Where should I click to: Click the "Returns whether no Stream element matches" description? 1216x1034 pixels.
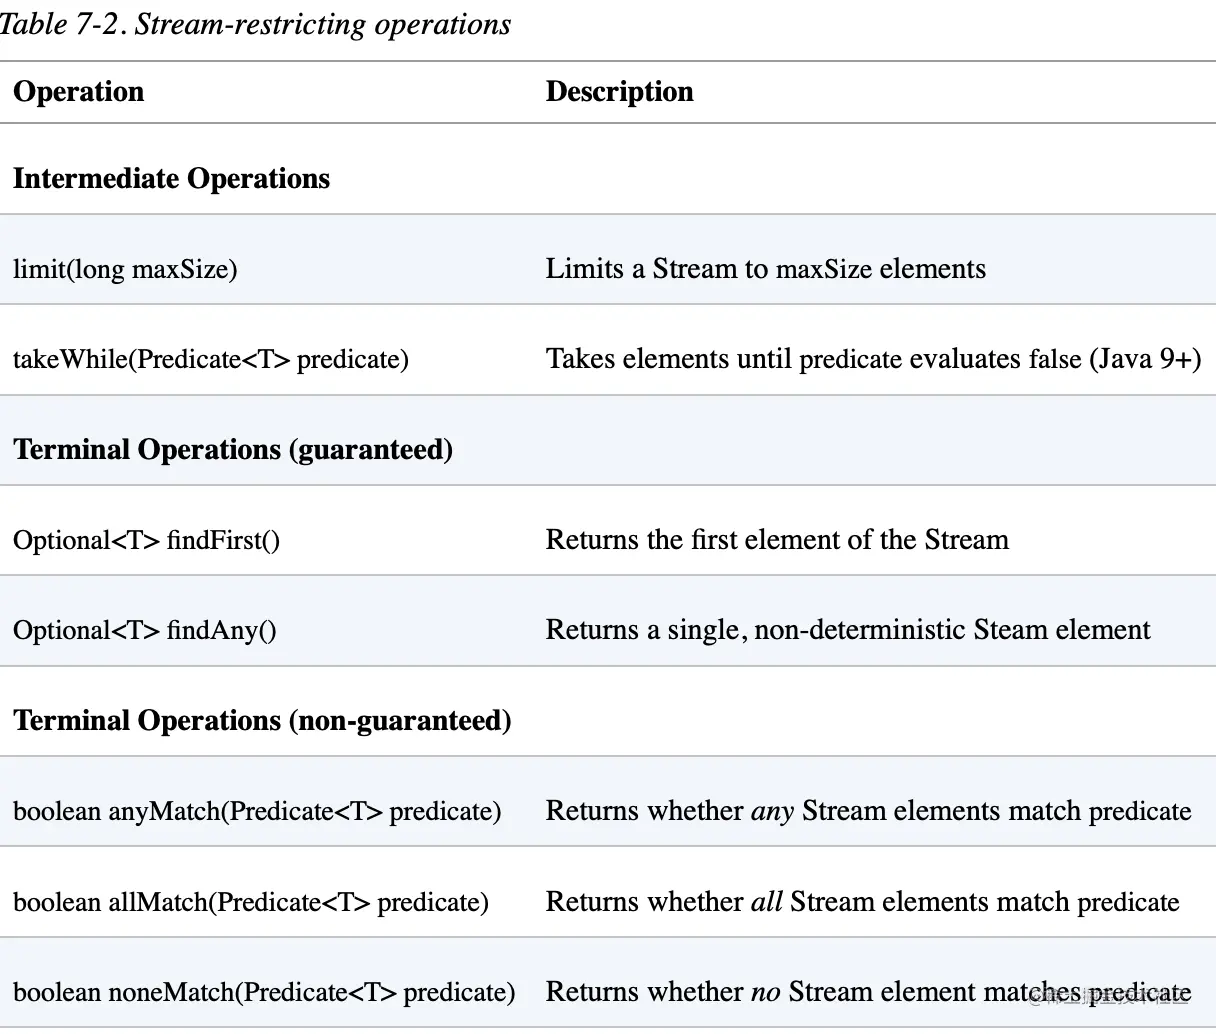(867, 992)
